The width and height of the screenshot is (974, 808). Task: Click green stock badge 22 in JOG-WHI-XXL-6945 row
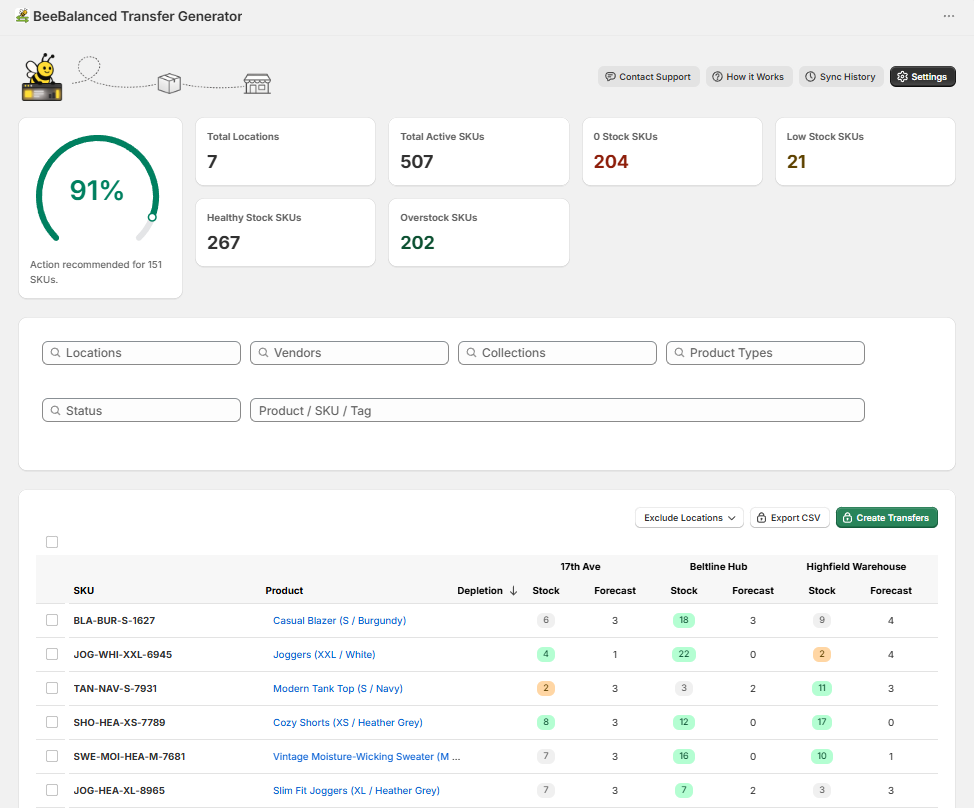[684, 655]
